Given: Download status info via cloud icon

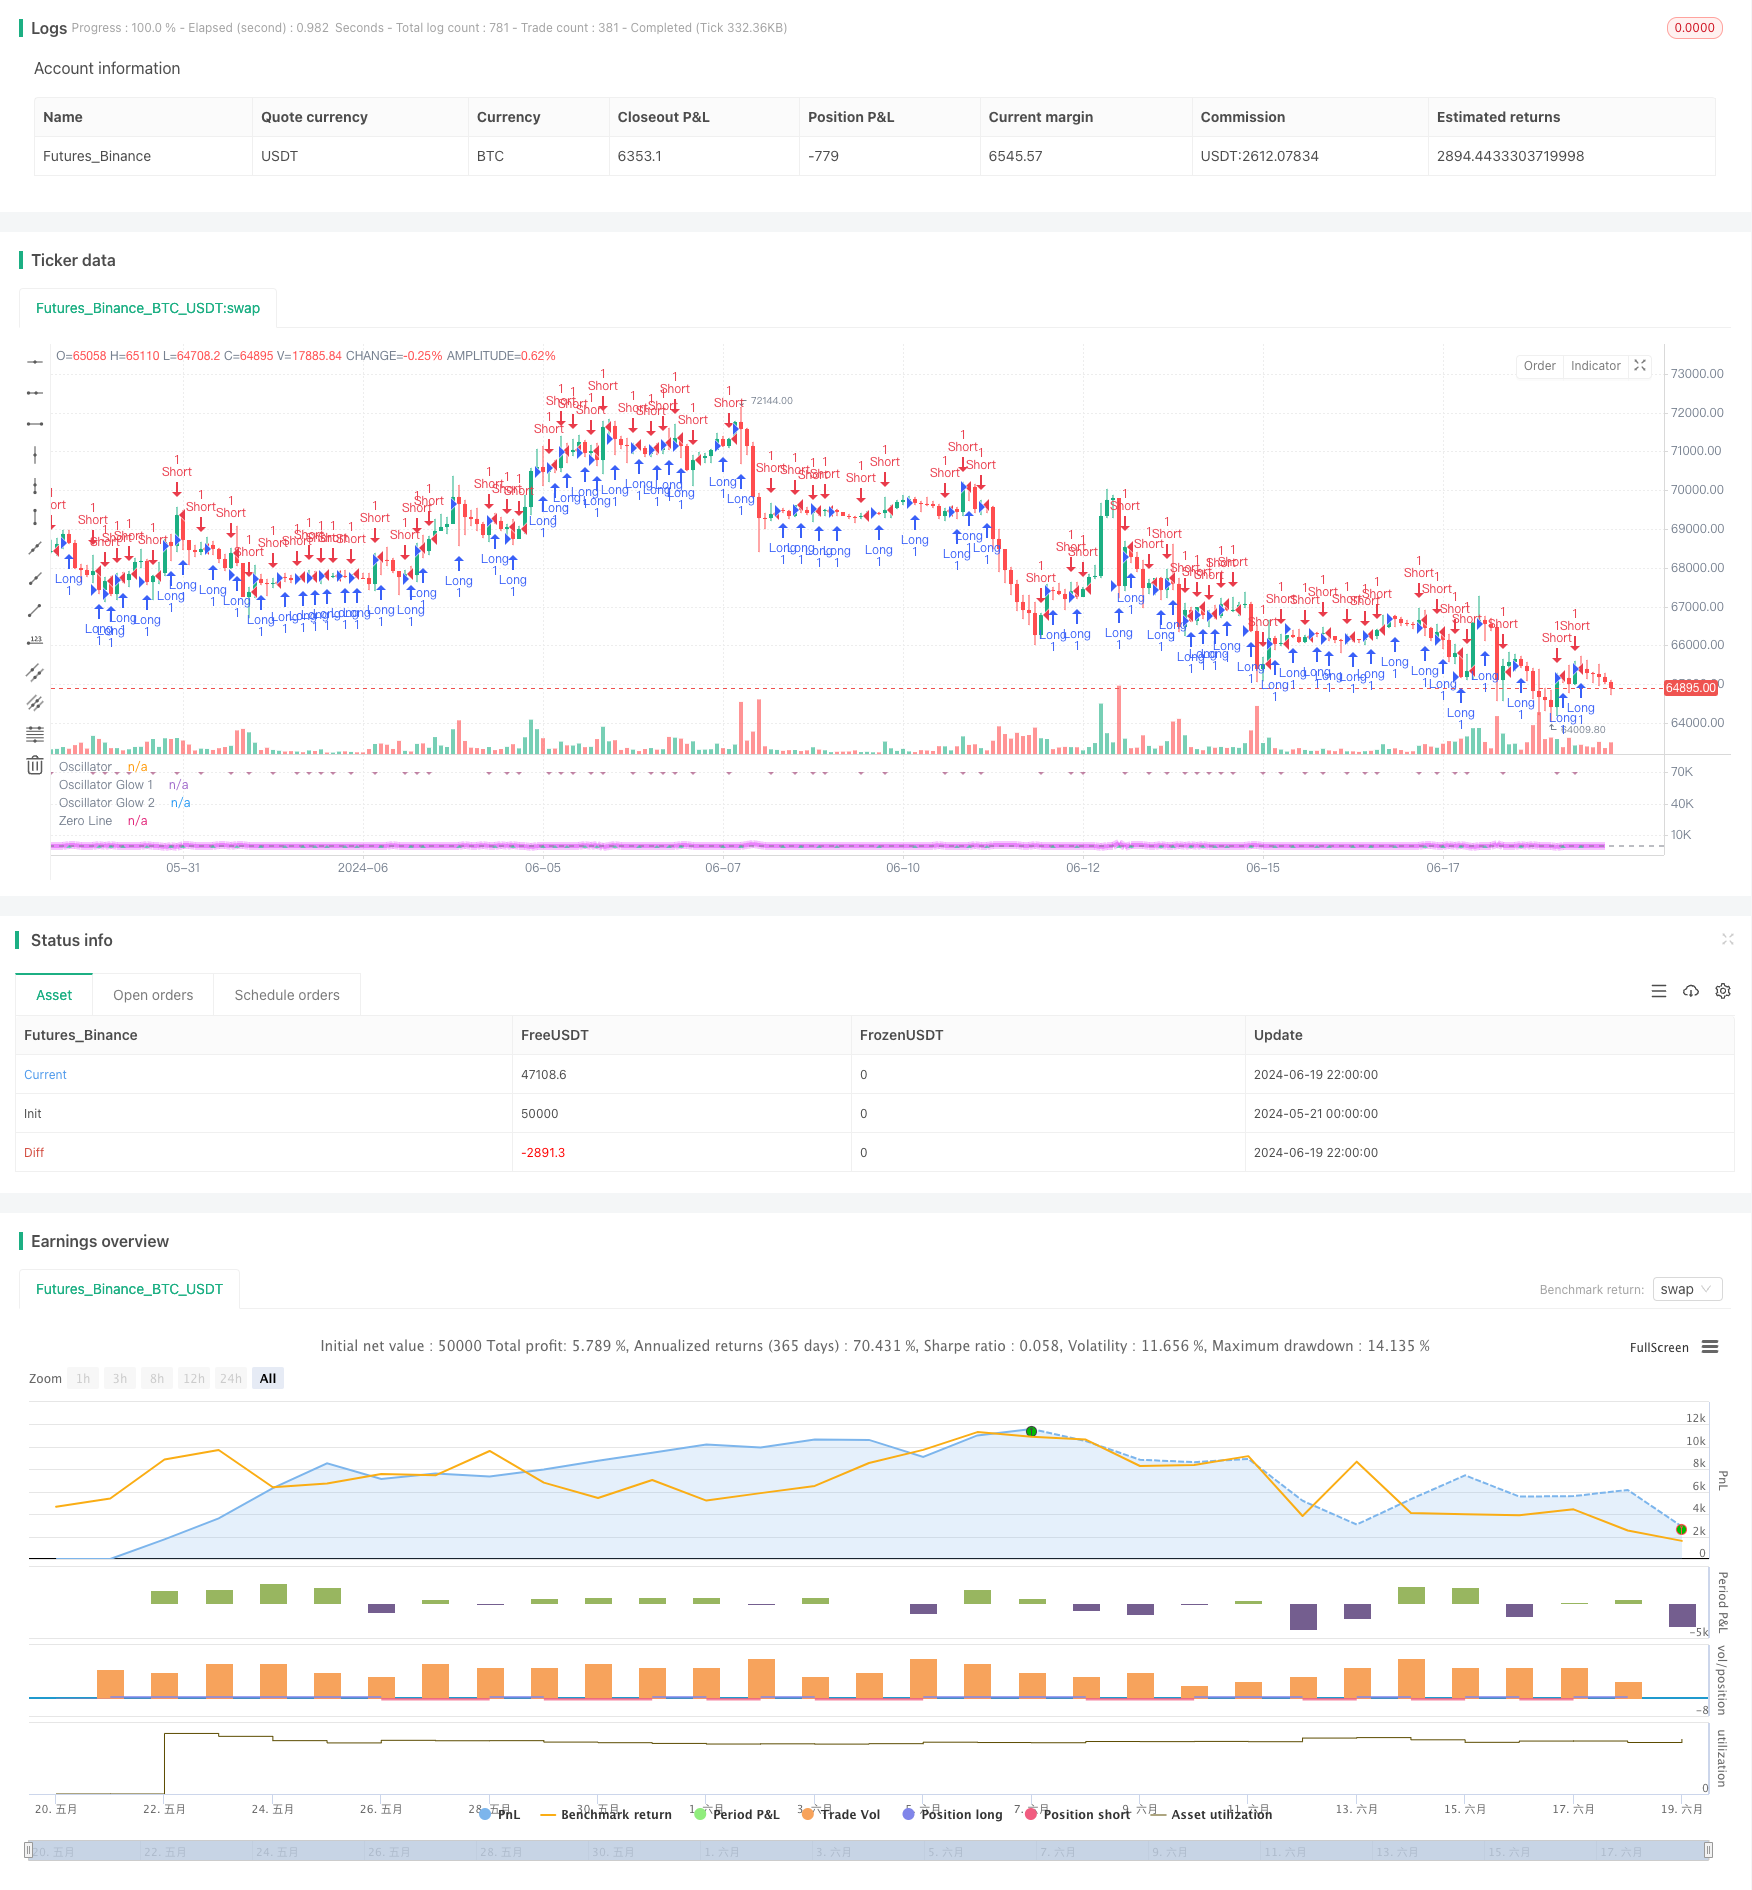Looking at the screenshot, I should (1691, 991).
